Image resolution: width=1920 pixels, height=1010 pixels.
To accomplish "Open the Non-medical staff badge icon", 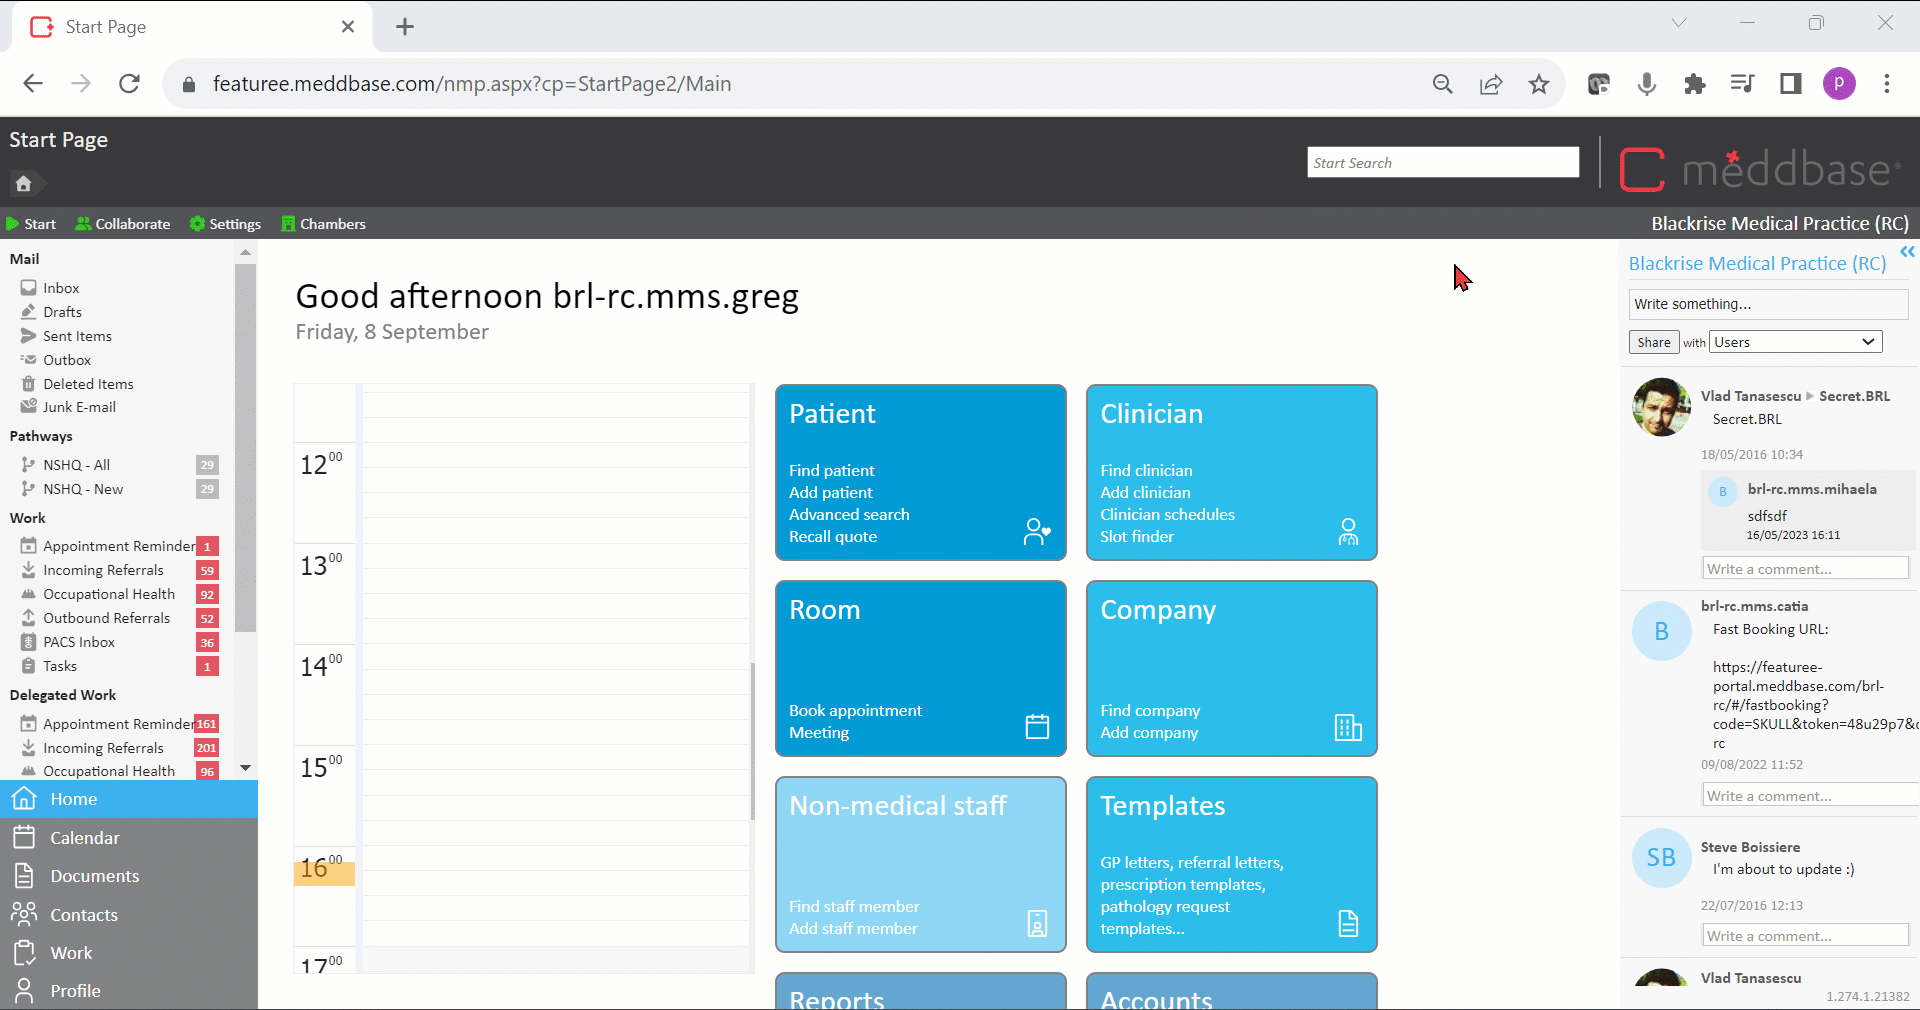I will 1037,923.
